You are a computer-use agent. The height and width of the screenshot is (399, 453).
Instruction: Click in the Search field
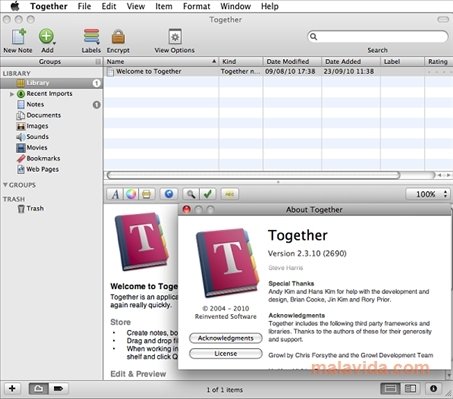[x=378, y=37]
